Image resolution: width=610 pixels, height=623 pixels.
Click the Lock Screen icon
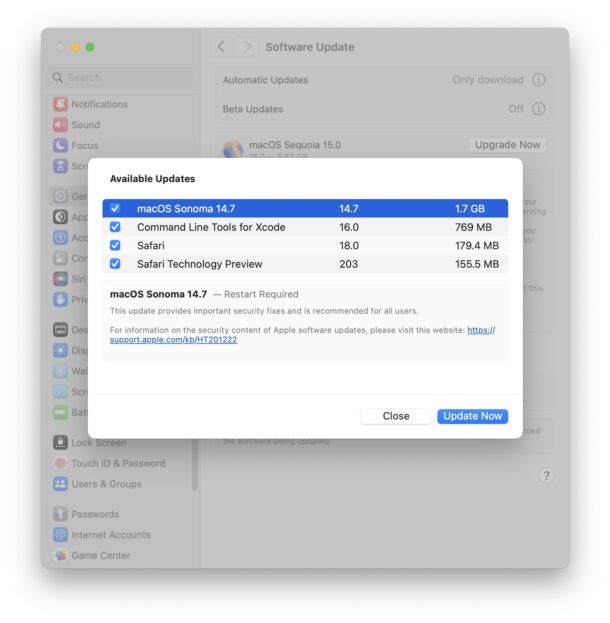pos(61,442)
